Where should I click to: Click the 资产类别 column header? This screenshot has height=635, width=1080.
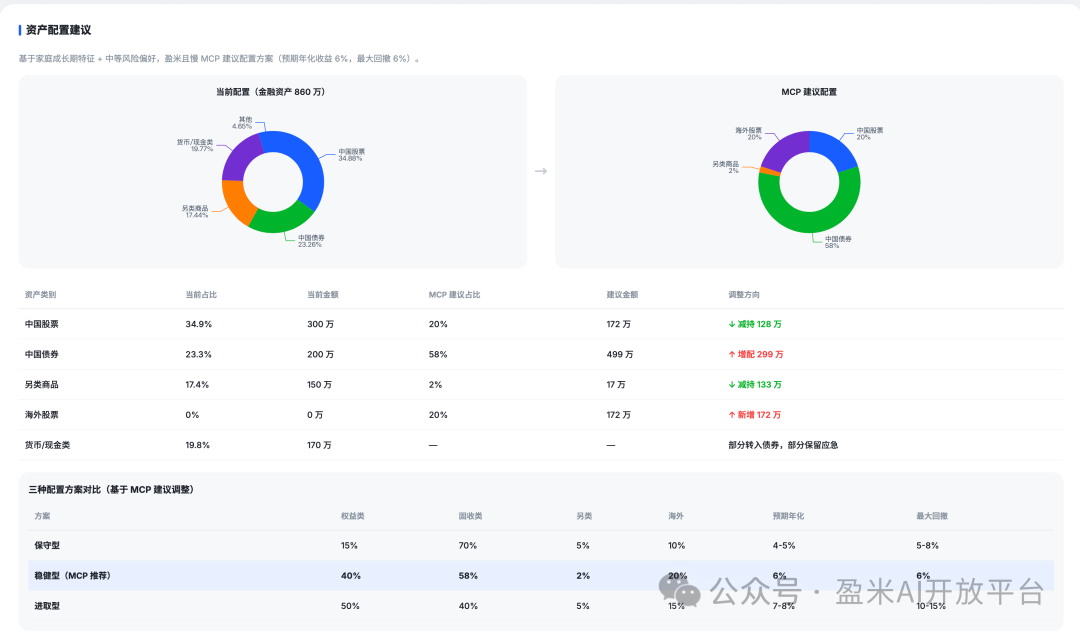[41, 295]
